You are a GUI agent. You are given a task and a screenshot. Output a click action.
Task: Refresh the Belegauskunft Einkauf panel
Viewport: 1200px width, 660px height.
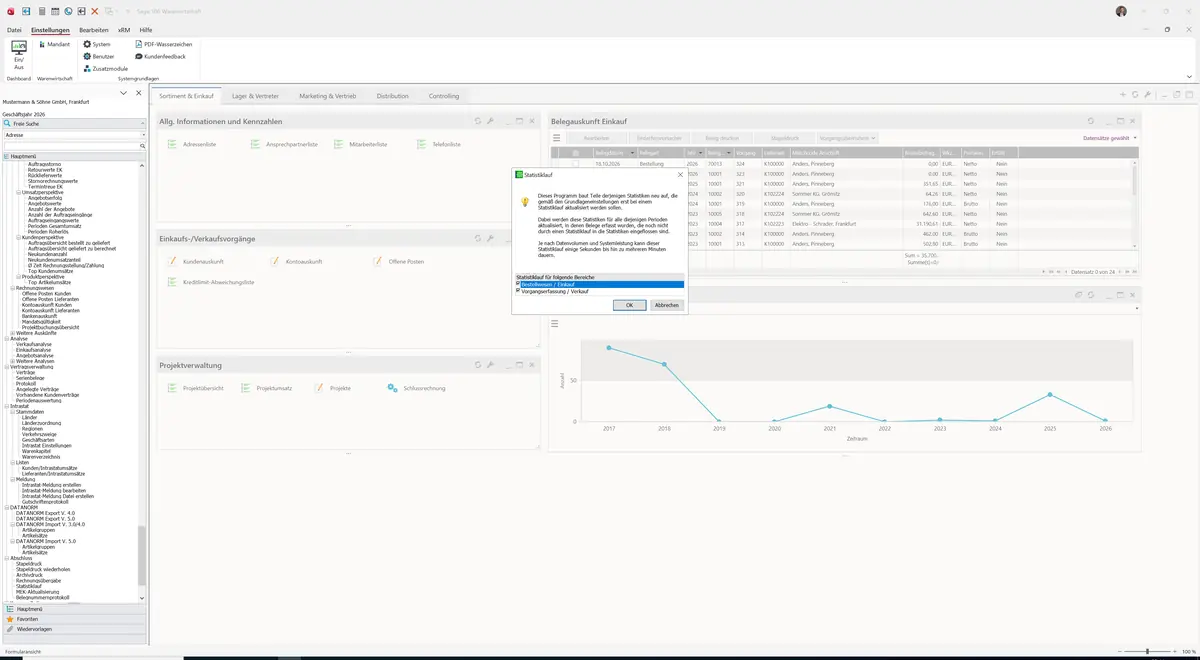click(x=1091, y=121)
